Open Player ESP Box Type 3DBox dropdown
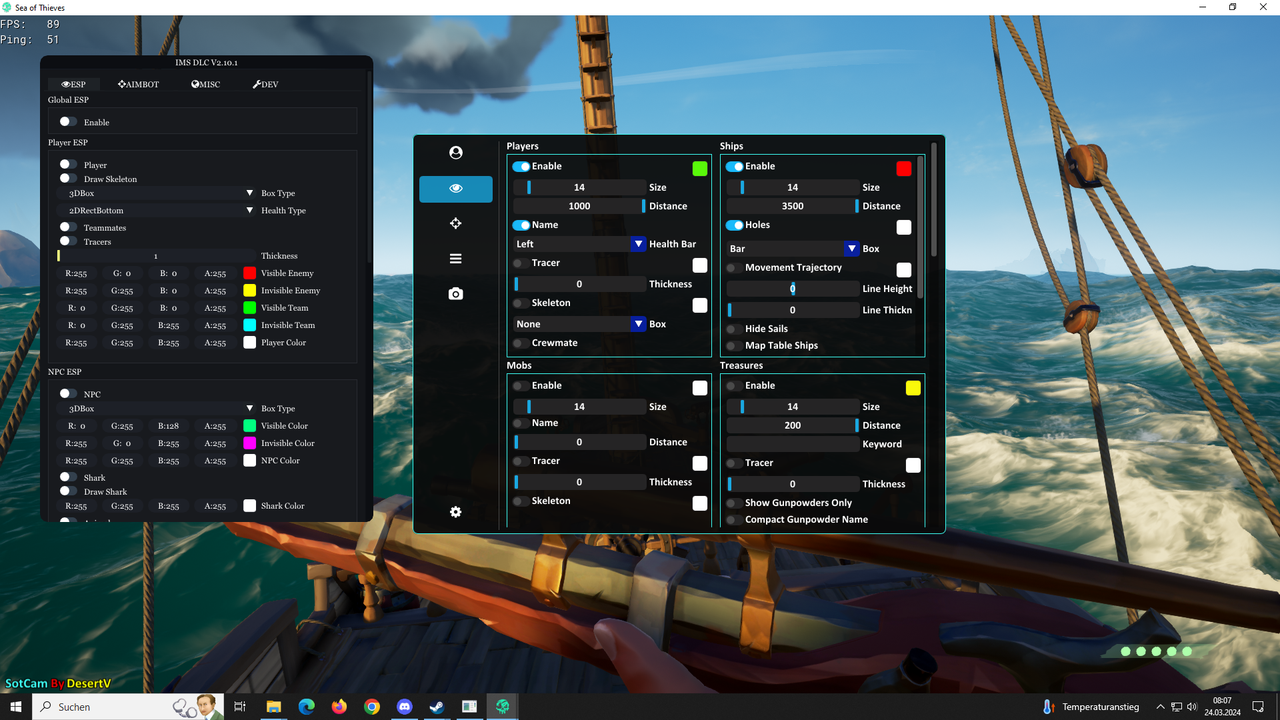 (x=158, y=193)
